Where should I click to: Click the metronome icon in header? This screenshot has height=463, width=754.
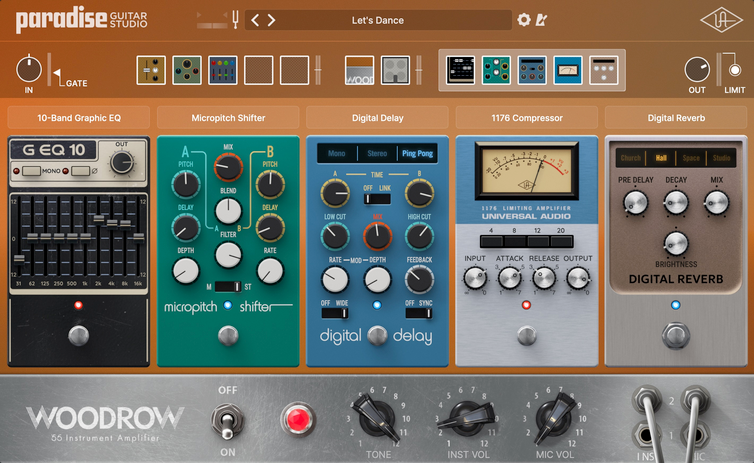tap(542, 19)
